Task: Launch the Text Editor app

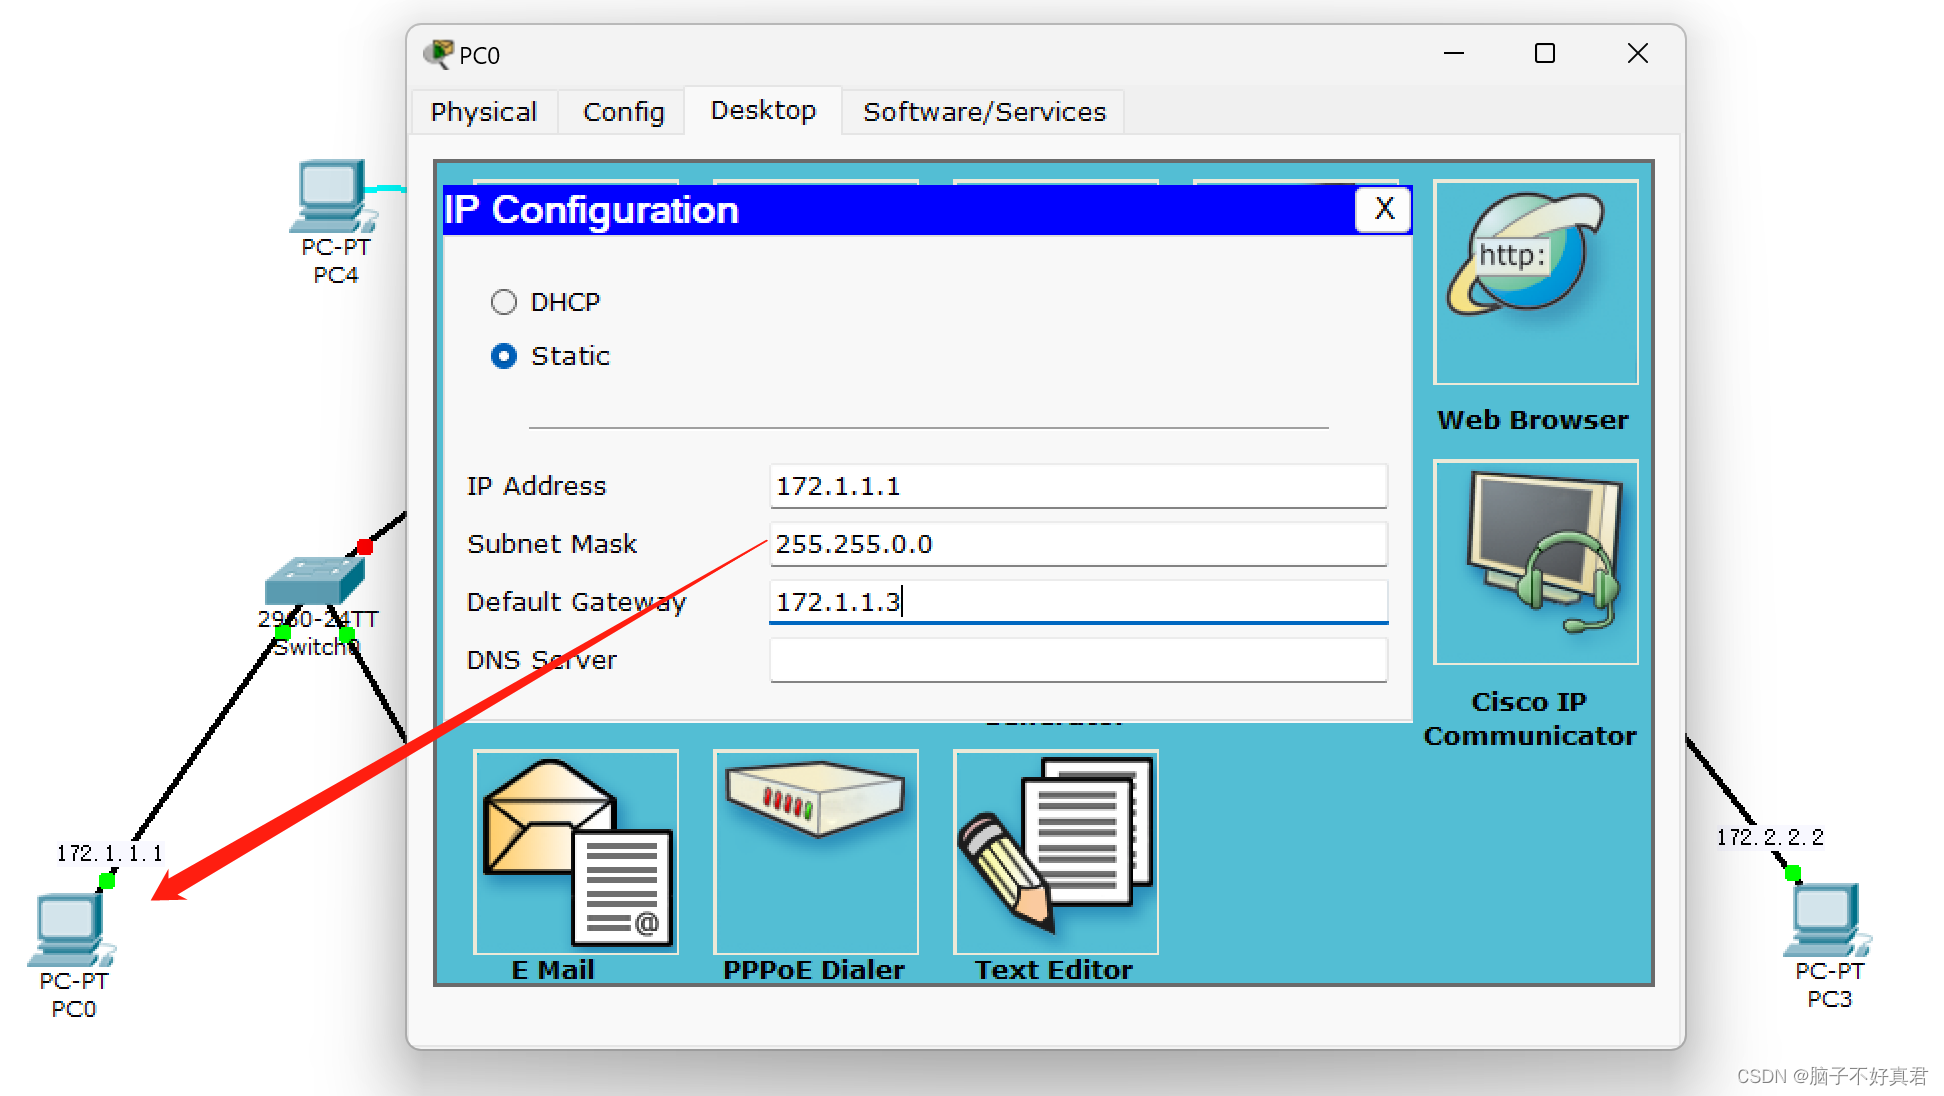Action: point(1055,852)
